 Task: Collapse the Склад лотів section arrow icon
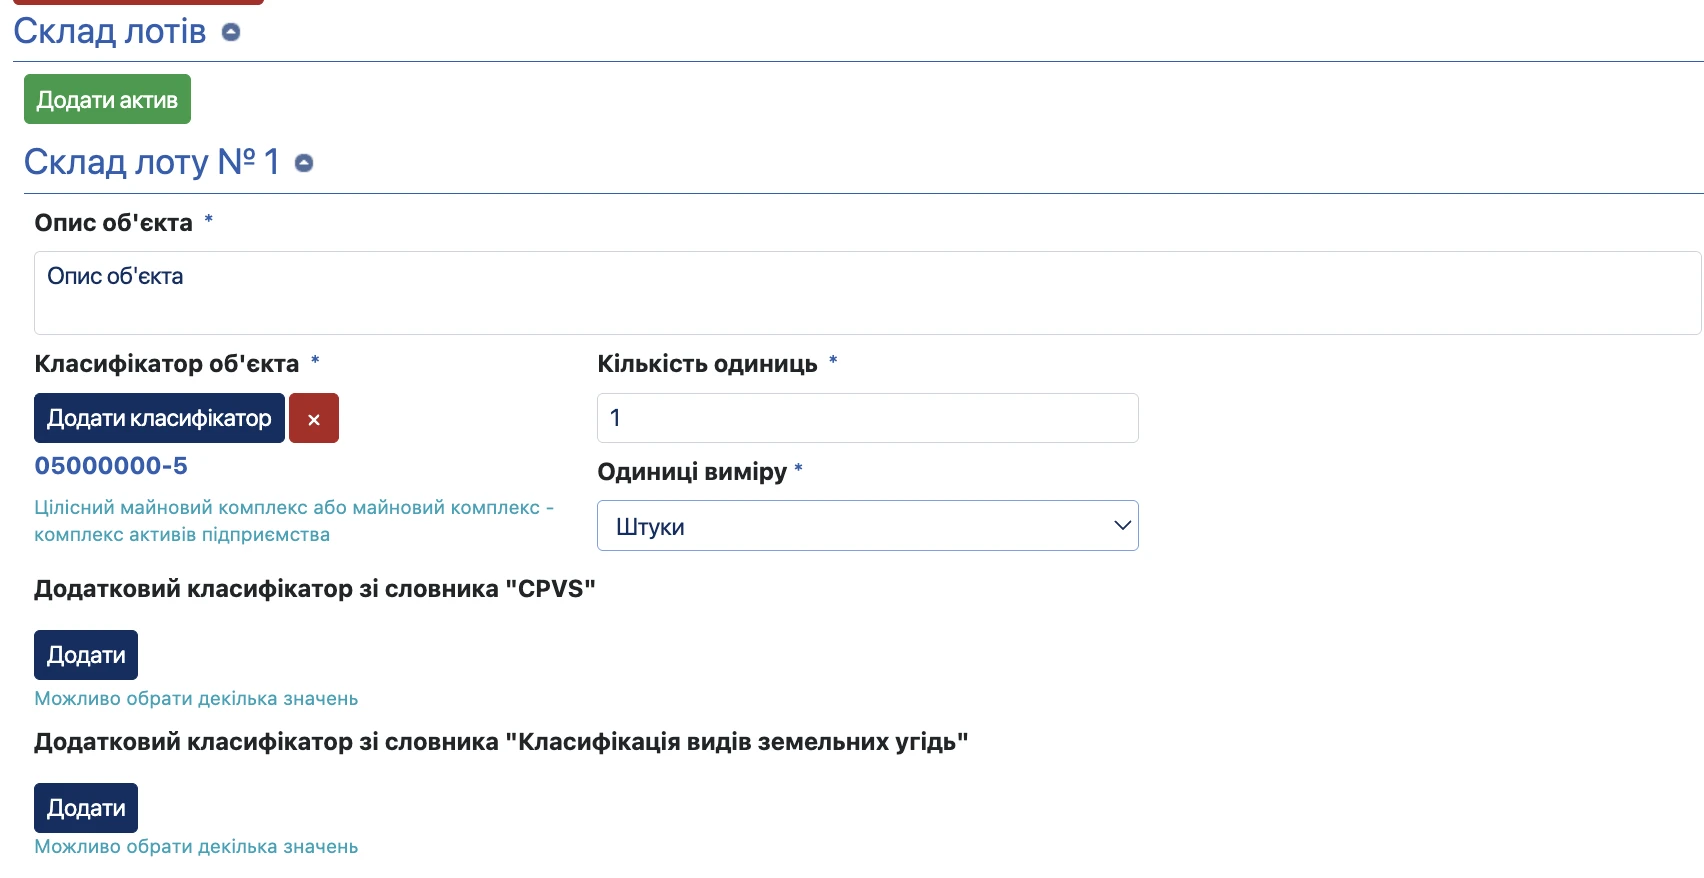click(x=231, y=32)
